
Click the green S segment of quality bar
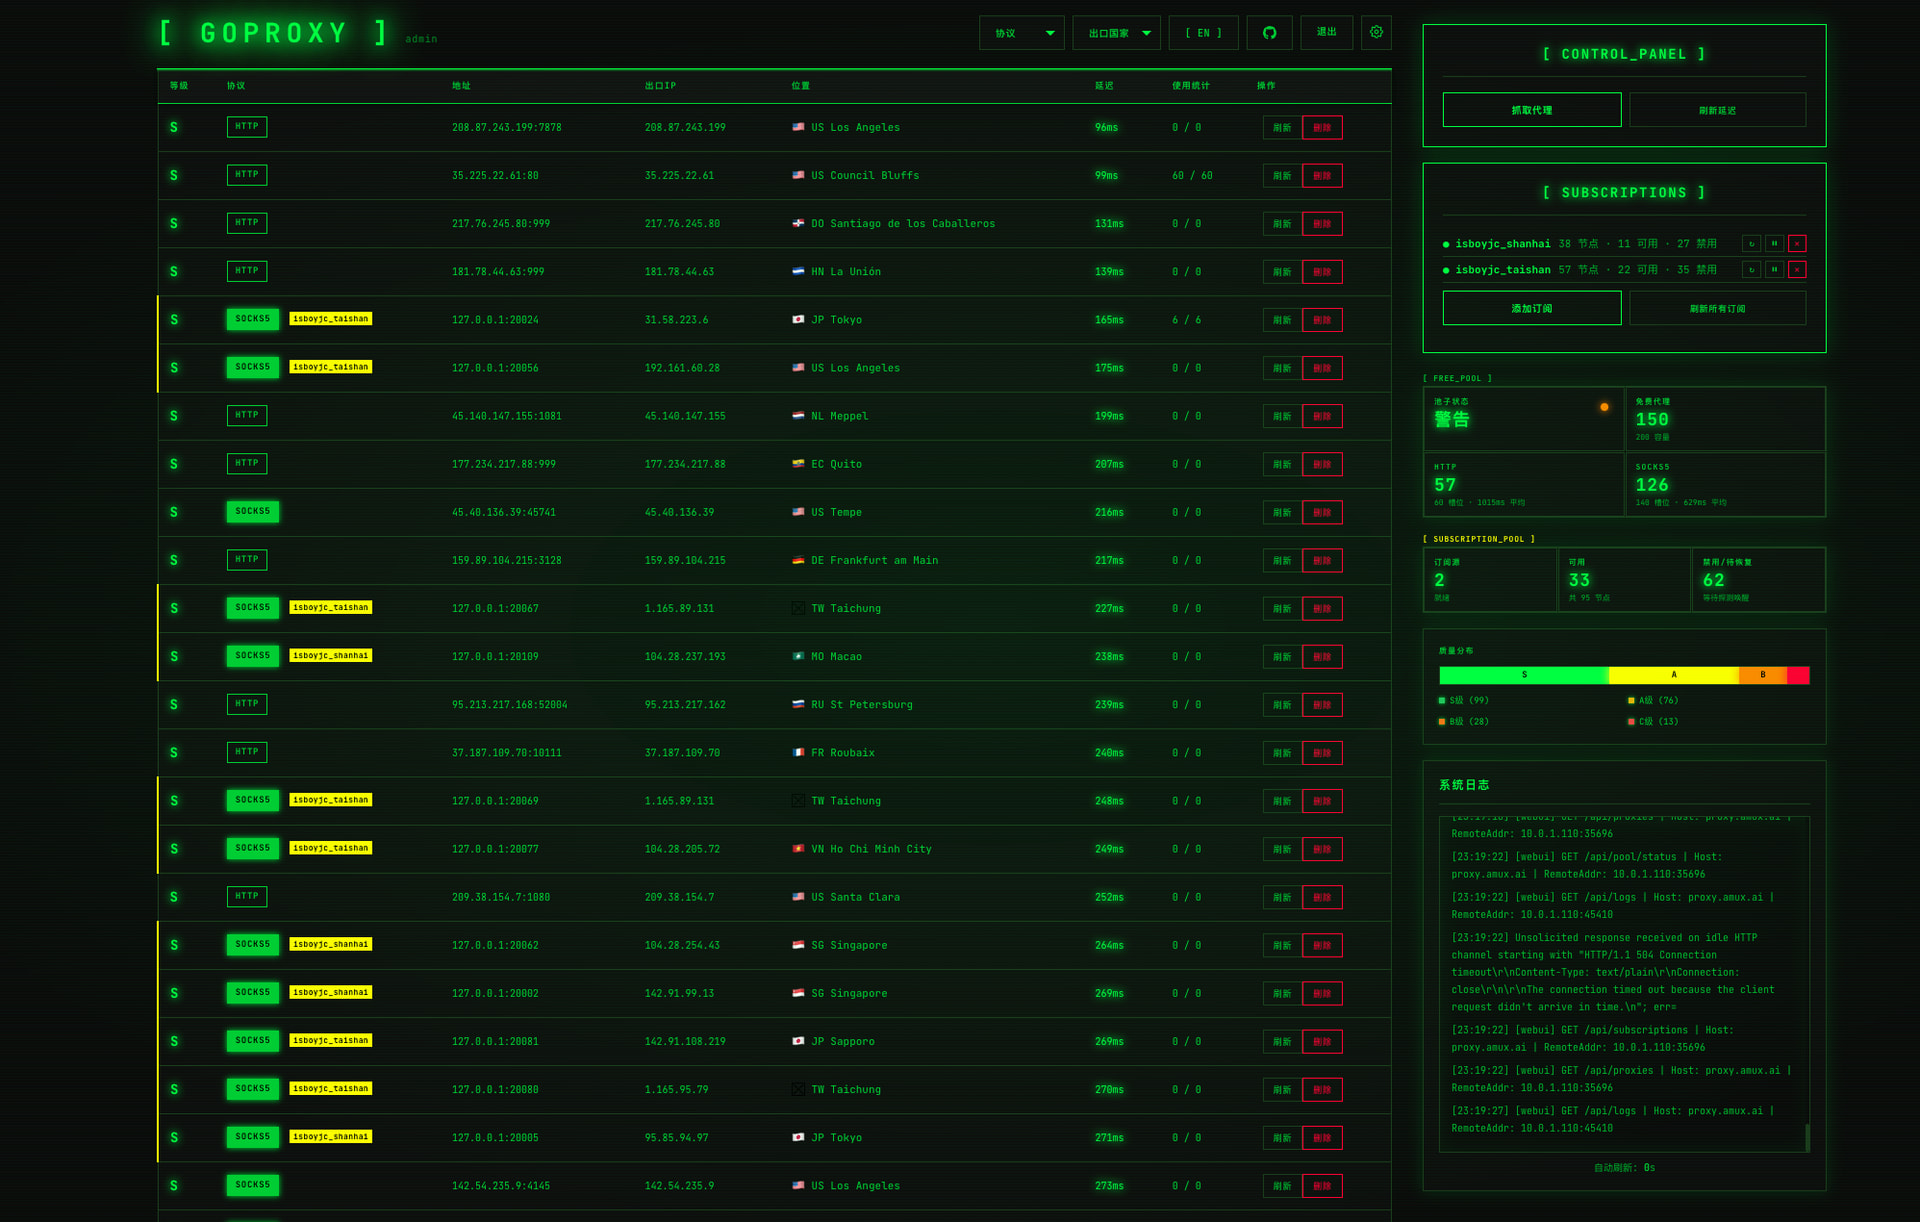pos(1523,675)
